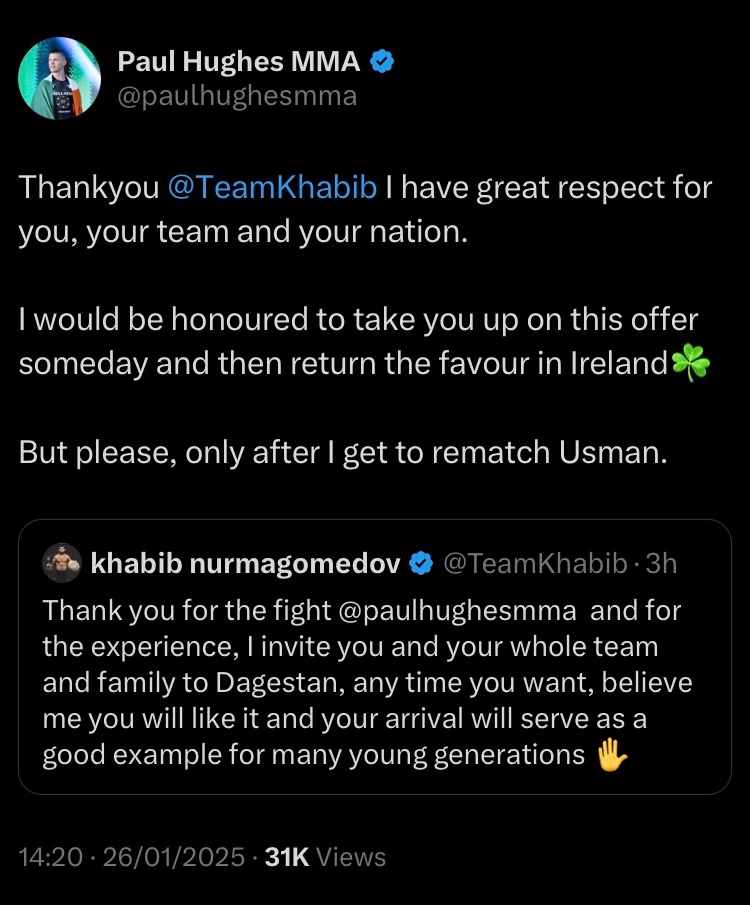
Task: Click verified badge beside Paul Hughes MMA
Action: click(x=382, y=61)
